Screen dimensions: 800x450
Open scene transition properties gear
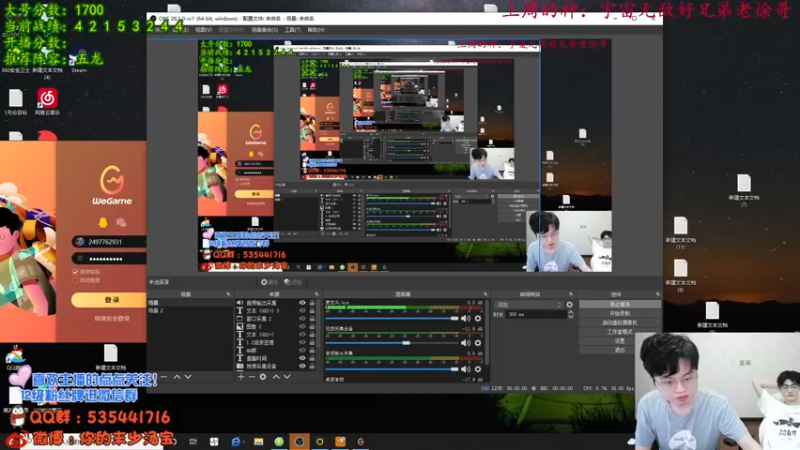[x=569, y=305]
